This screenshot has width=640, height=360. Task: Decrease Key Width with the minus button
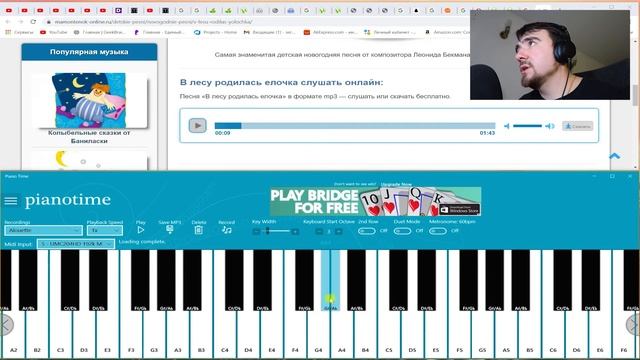tap(256, 232)
